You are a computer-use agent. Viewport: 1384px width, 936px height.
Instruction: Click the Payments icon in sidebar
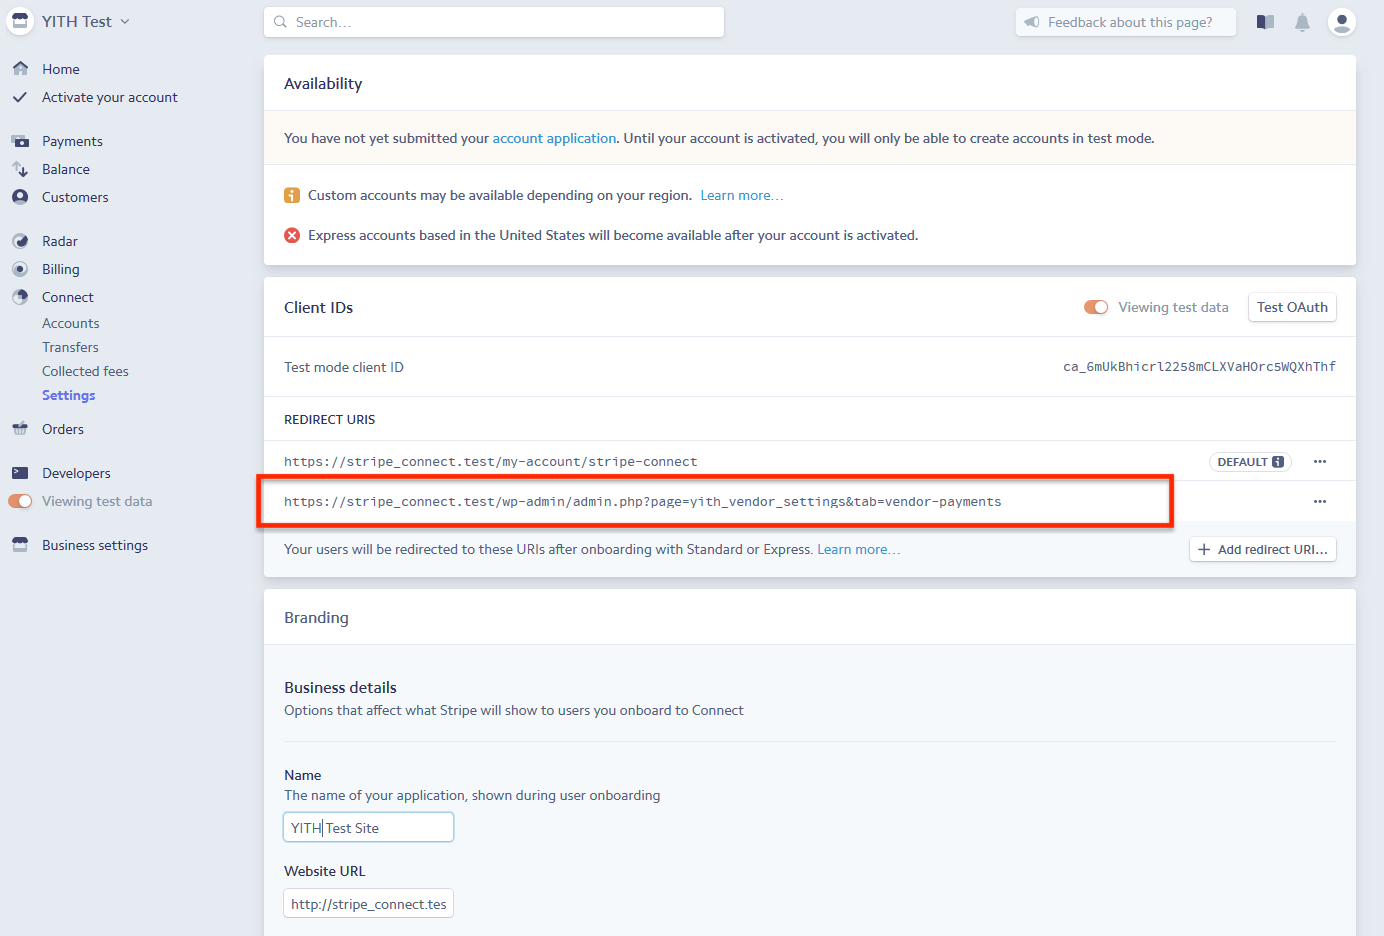(20, 141)
